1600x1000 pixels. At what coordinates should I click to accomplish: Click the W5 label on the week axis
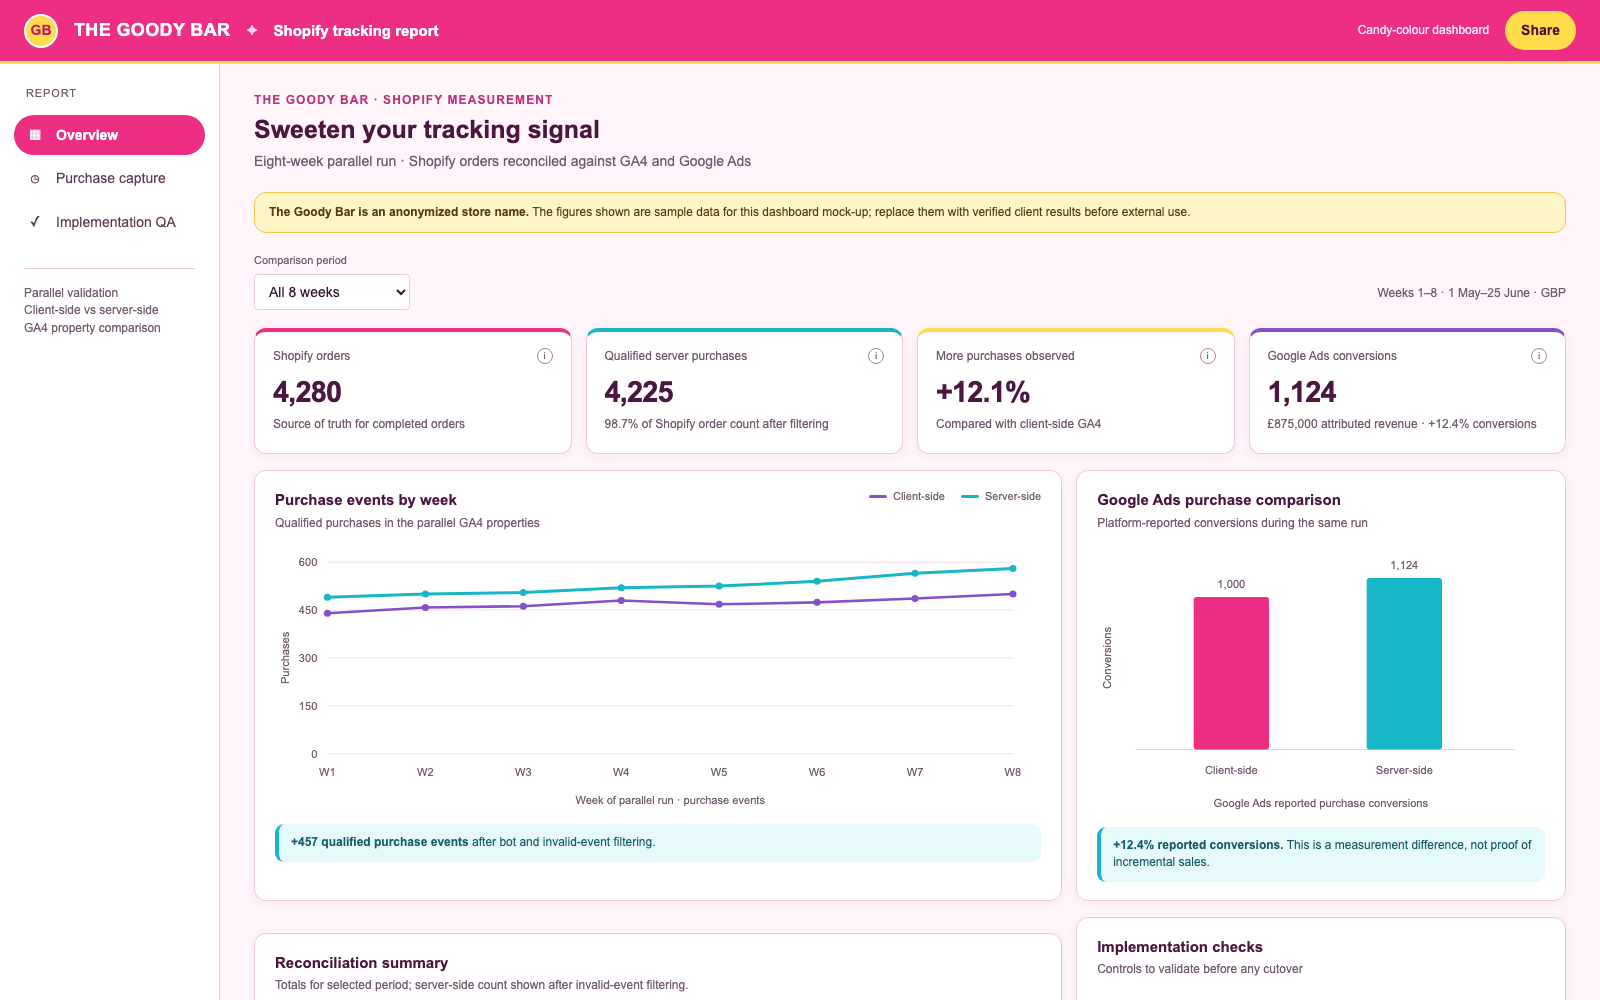pos(719,772)
